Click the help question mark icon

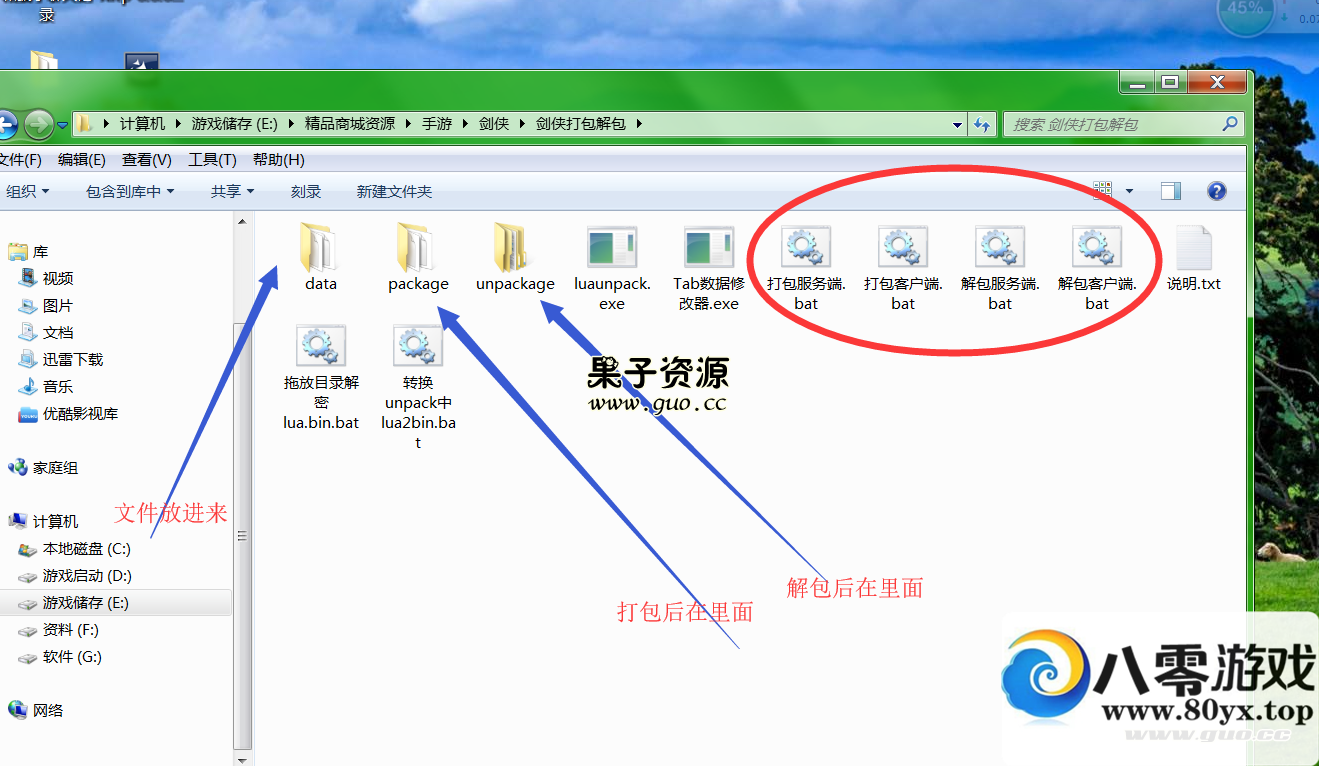pos(1217,191)
